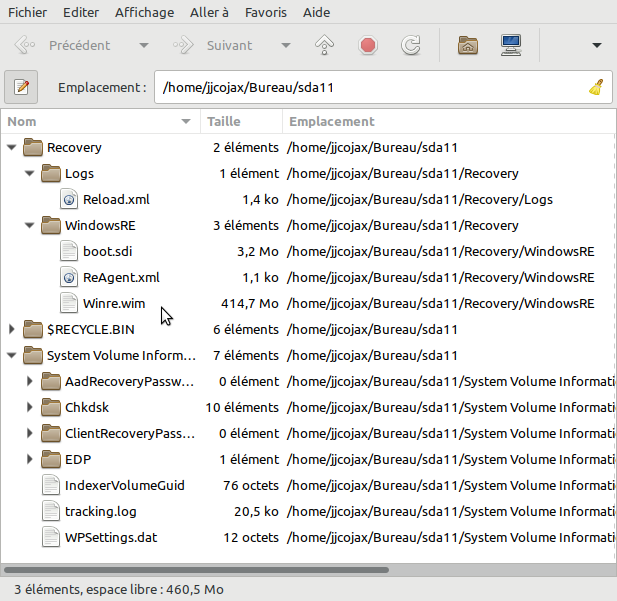Go up to parent folder icon
Screen dimensions: 617x601
click(324, 45)
